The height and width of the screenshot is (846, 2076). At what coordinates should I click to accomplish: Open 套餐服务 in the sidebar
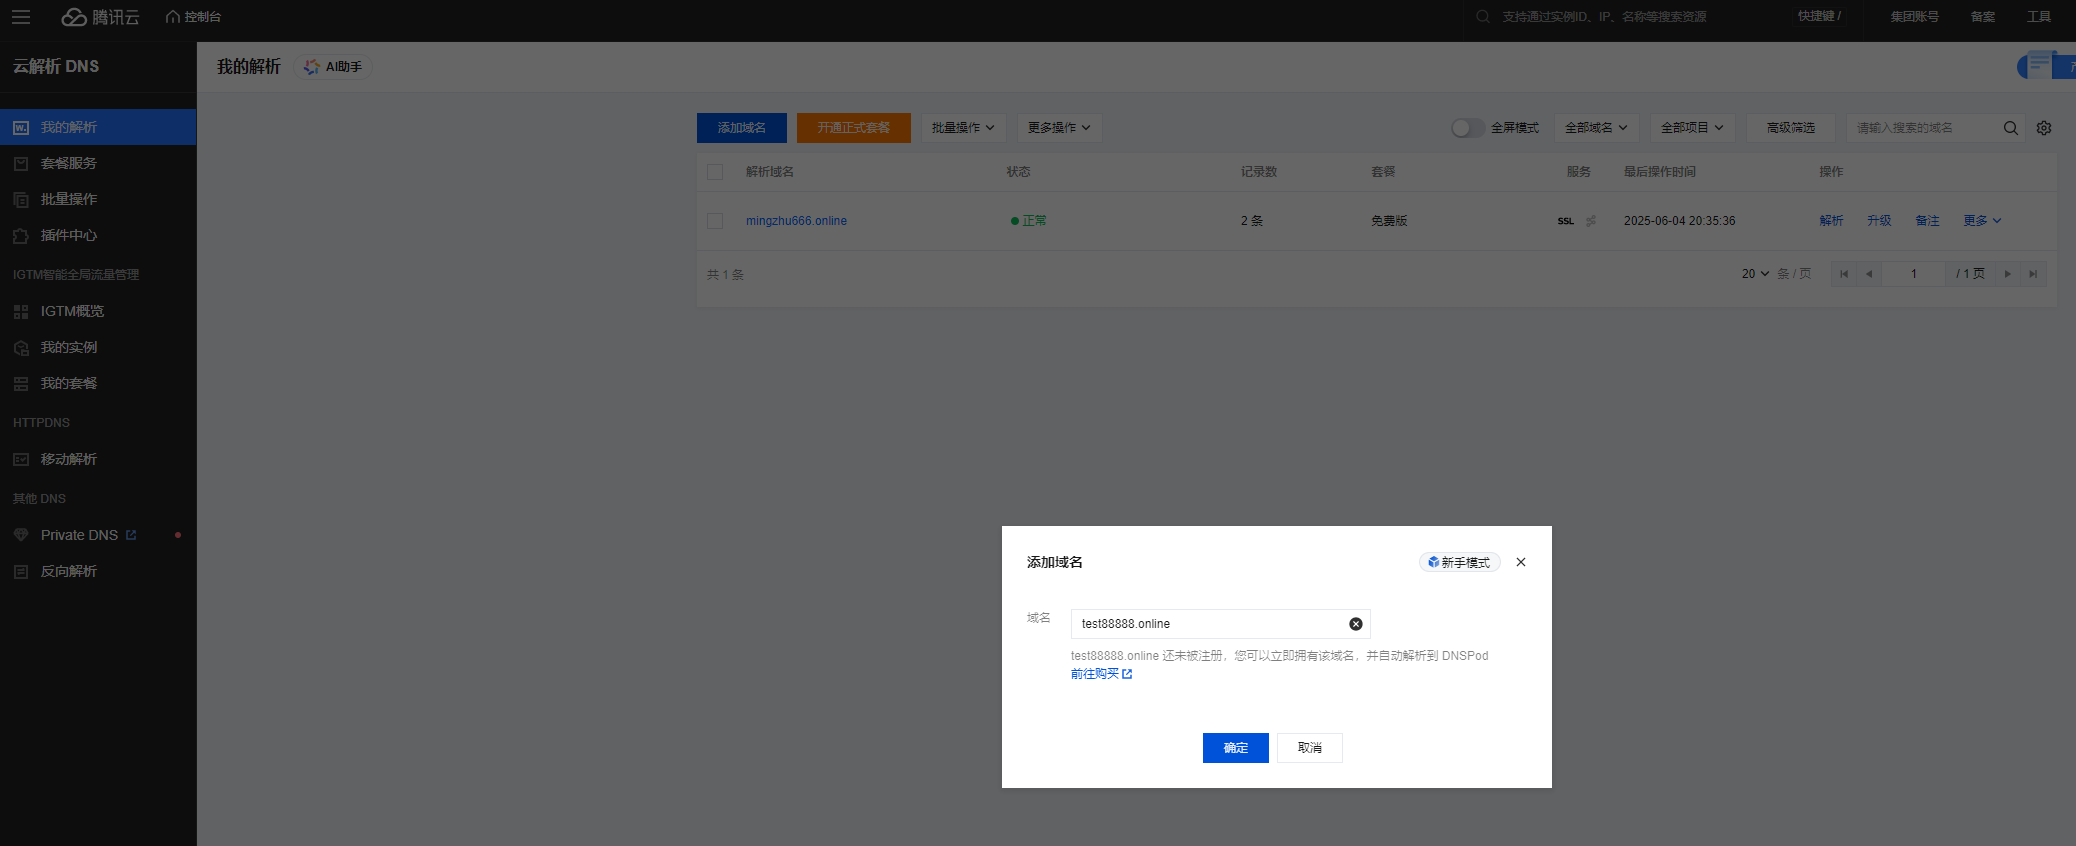[68, 163]
